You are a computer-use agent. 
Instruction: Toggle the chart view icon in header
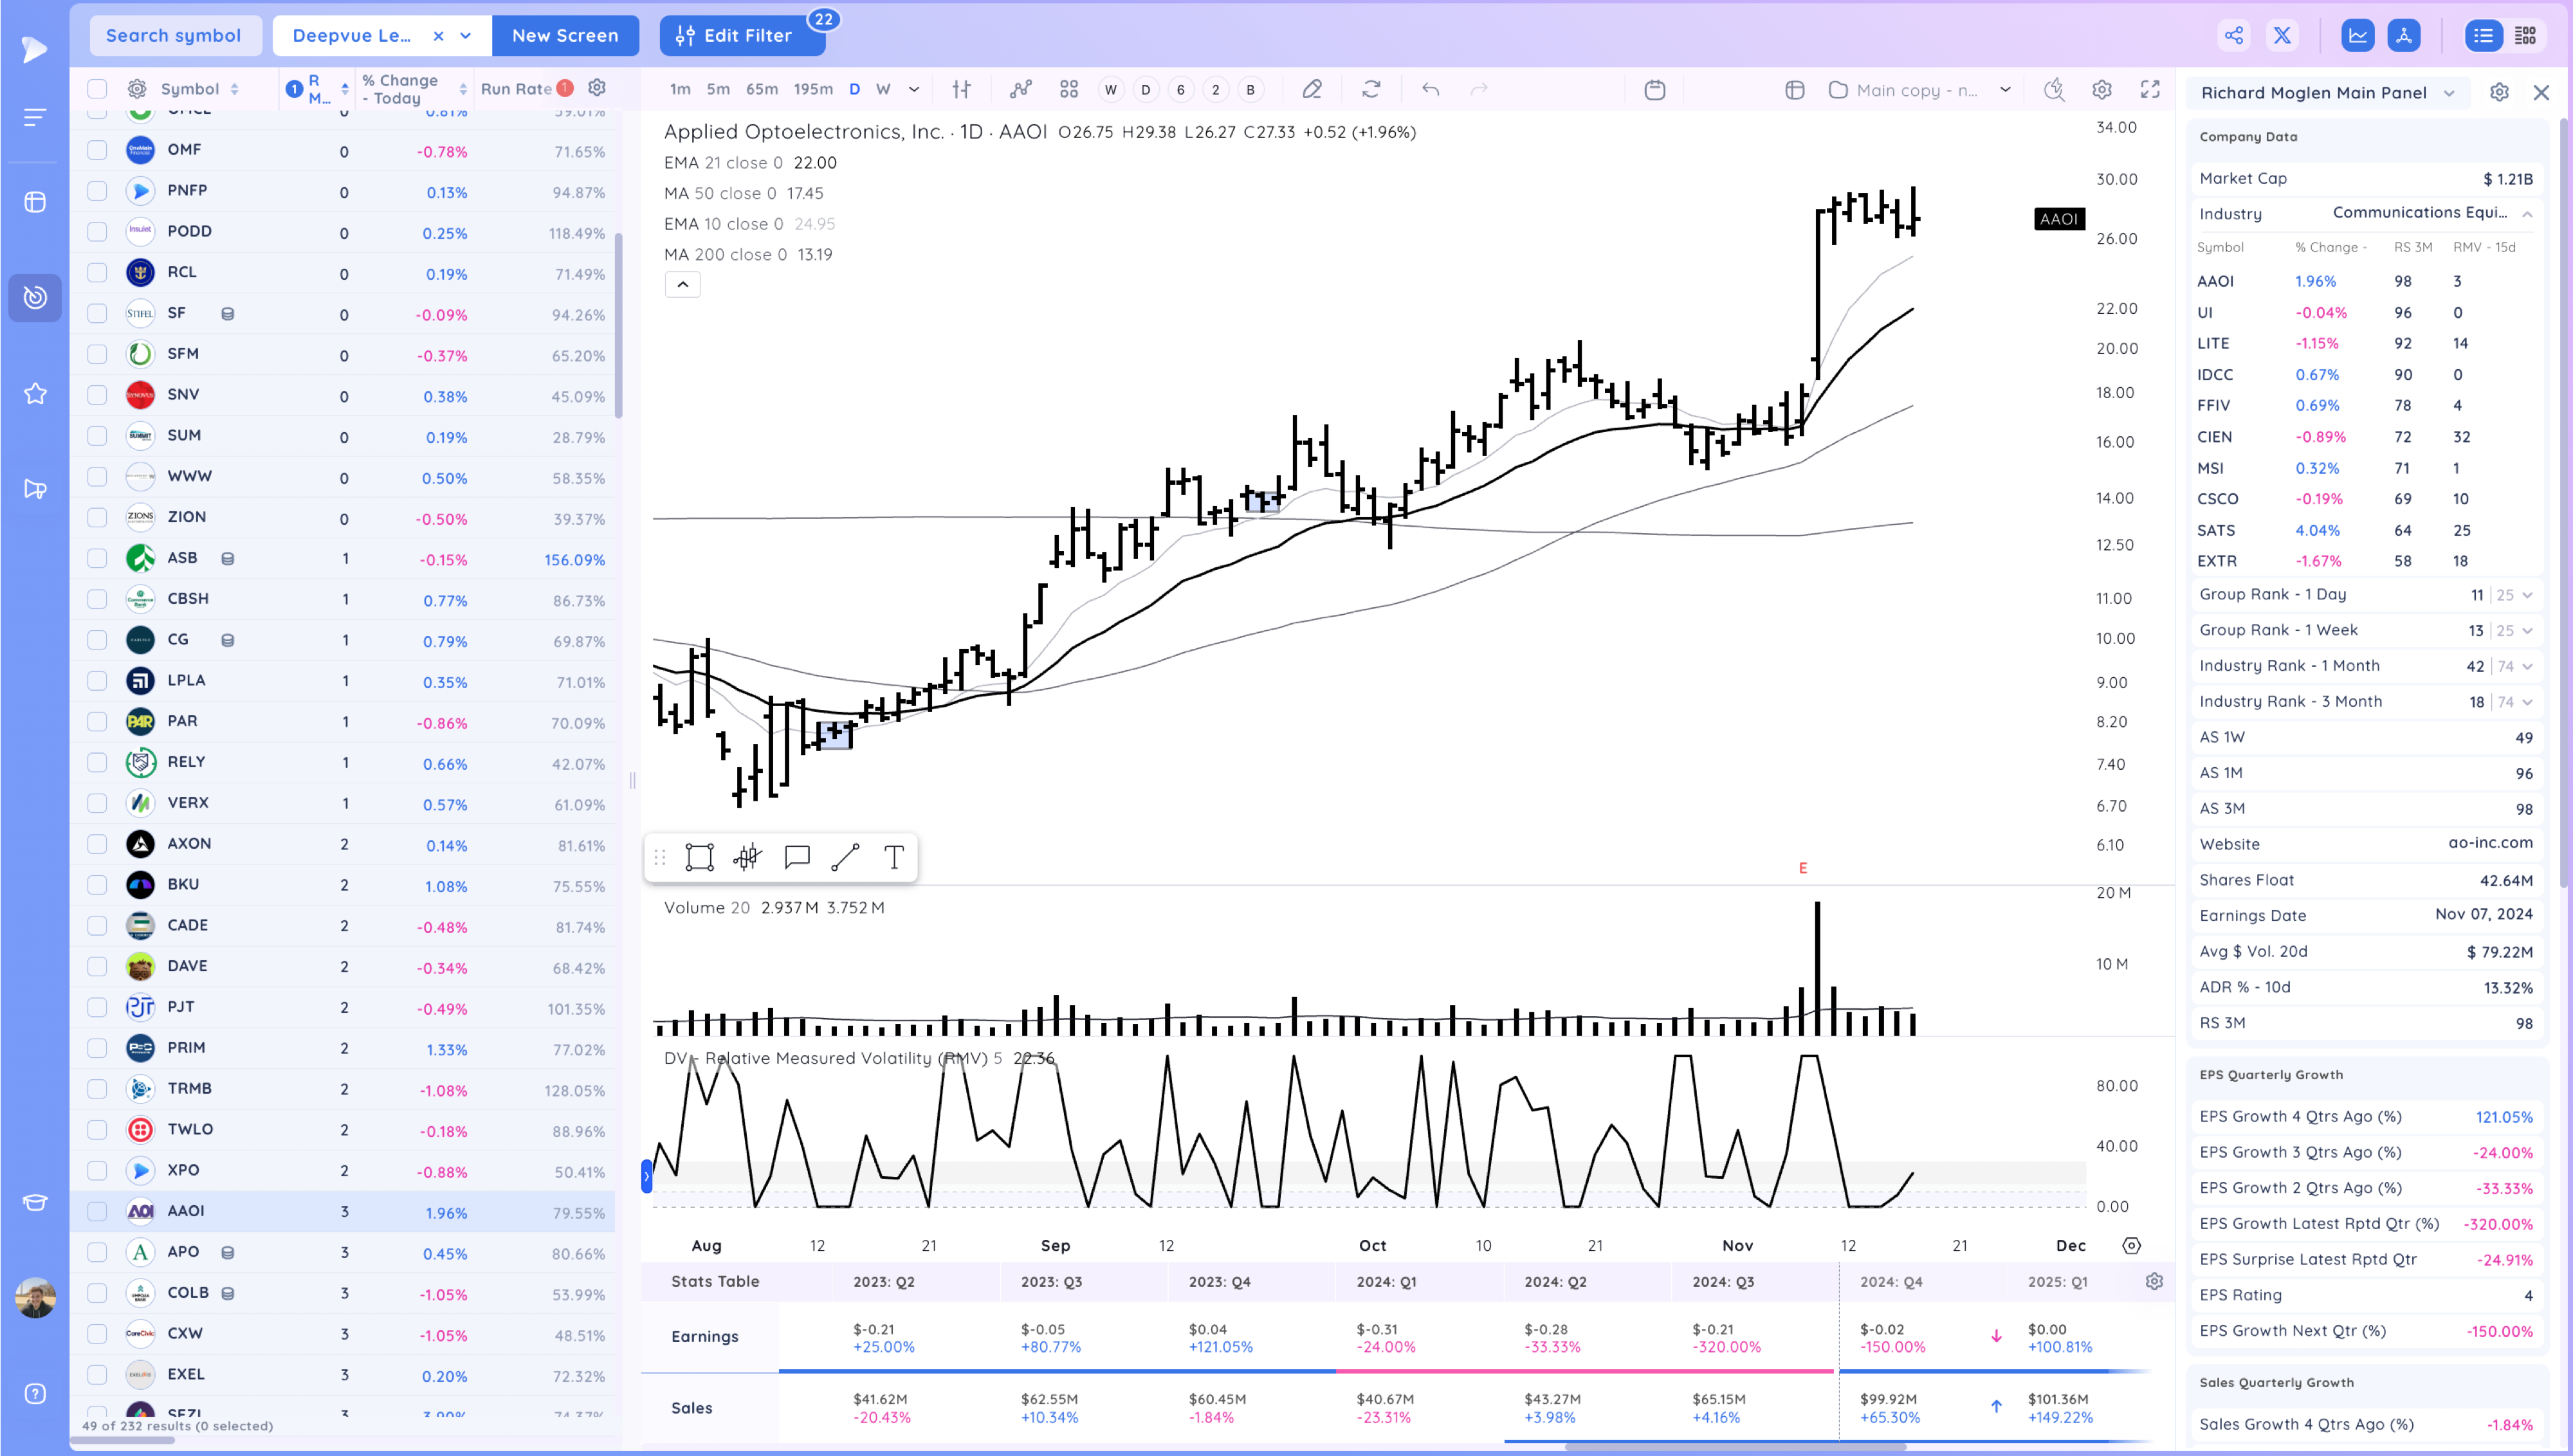(x=2357, y=36)
